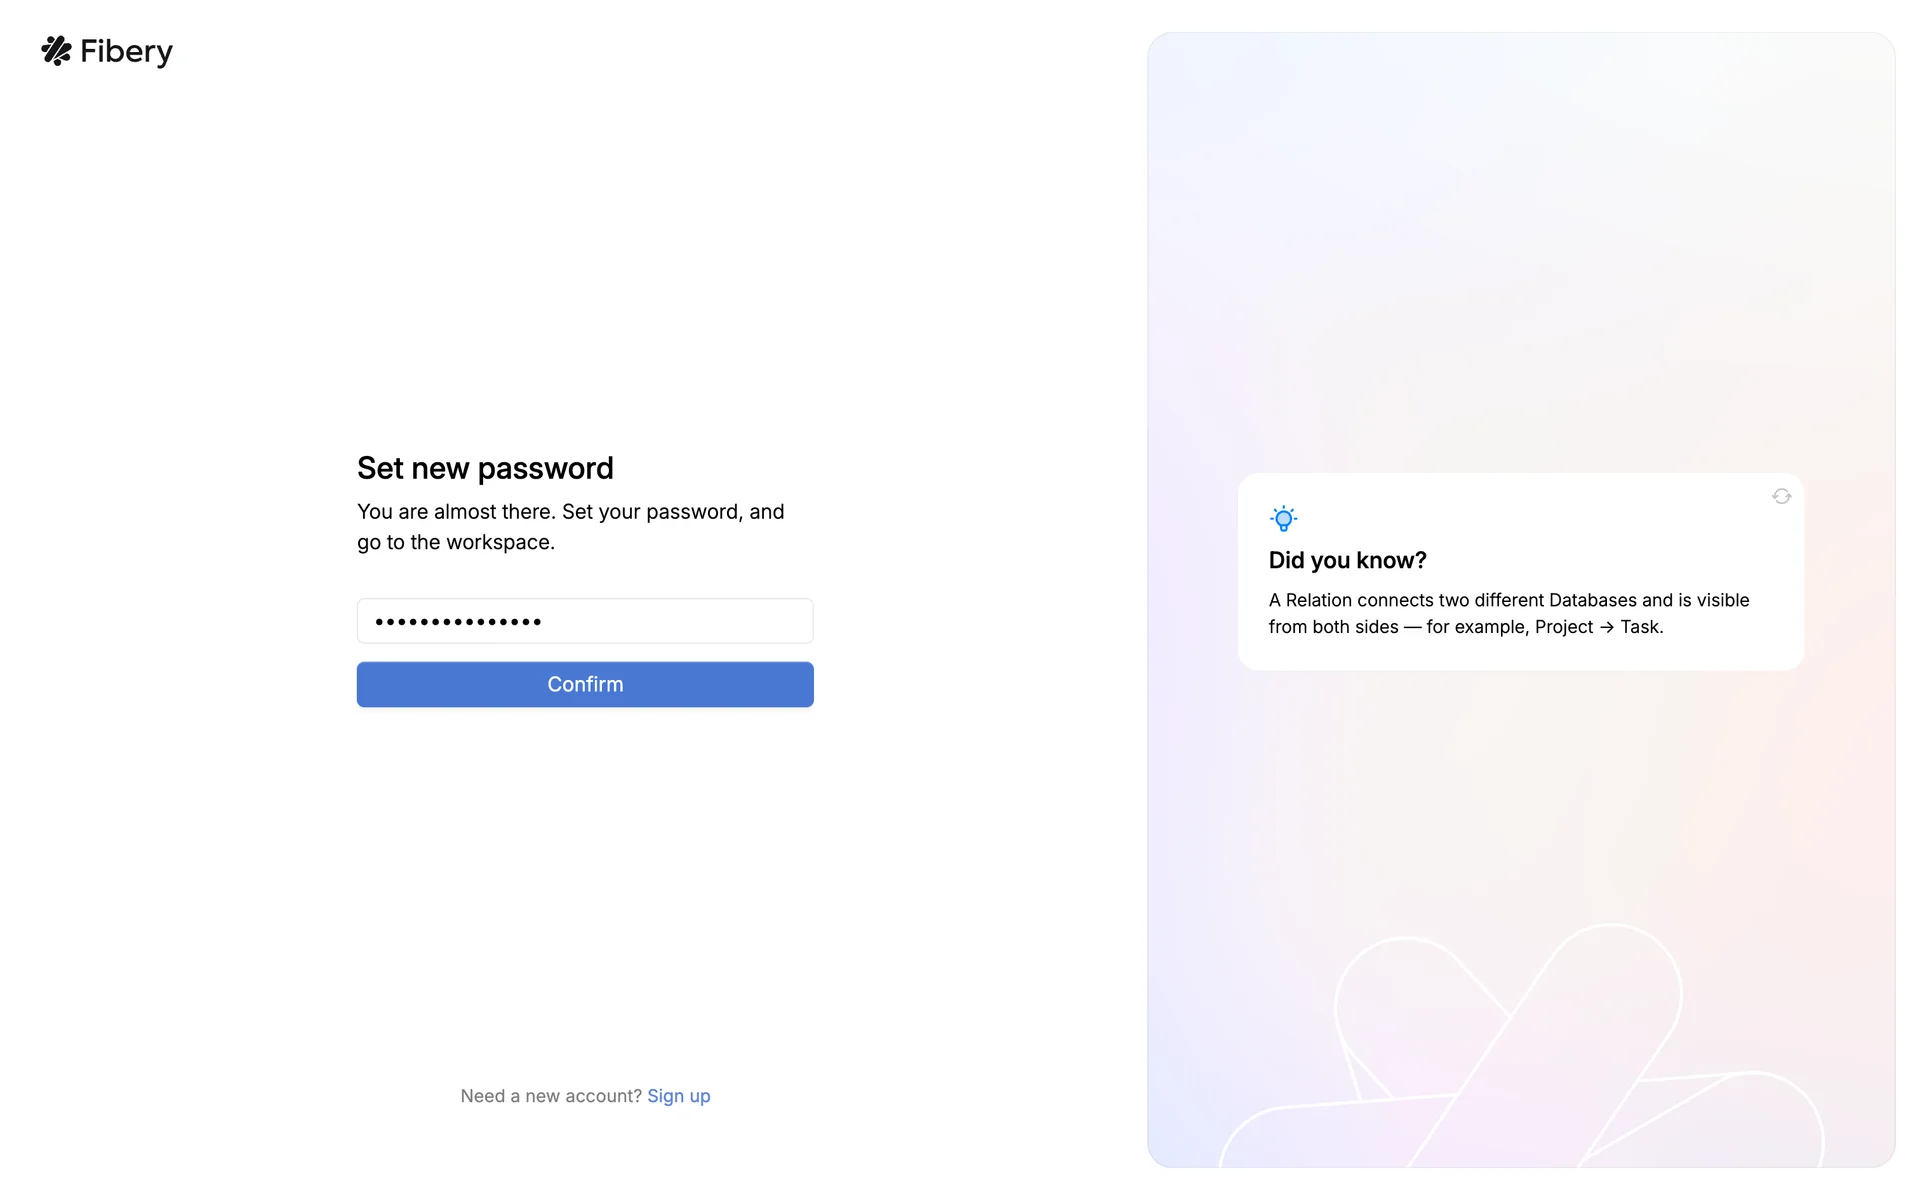Viewport: 1920px width, 1200px height.
Task: Click the "Set new password" heading
Action: pos(485,468)
